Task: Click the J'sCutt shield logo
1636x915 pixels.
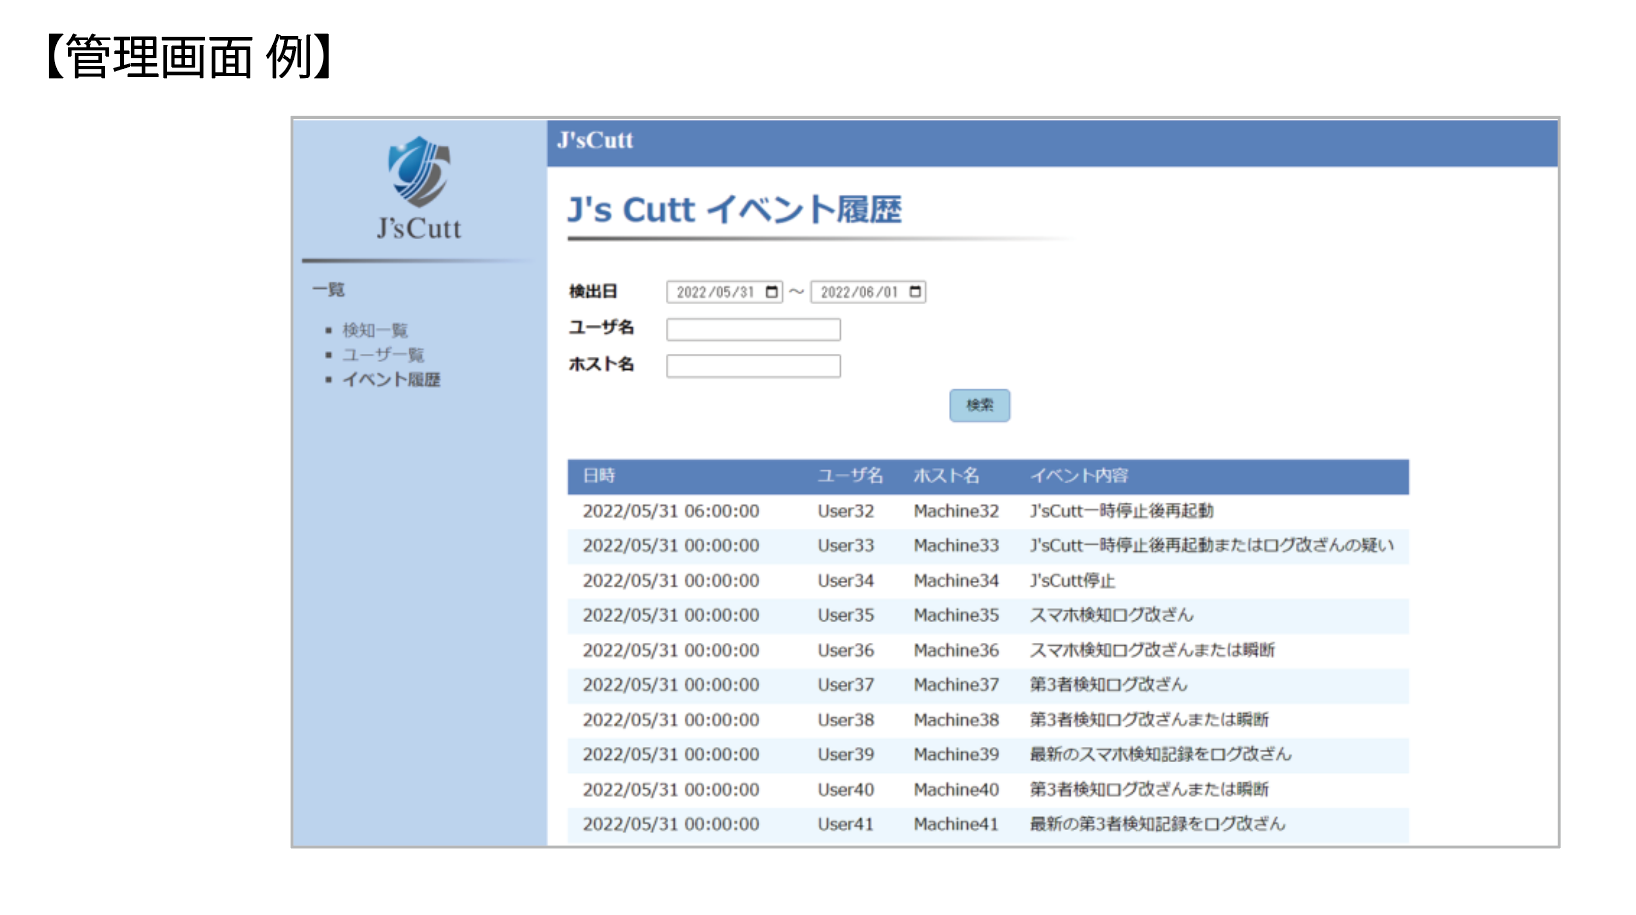Action: (x=419, y=171)
